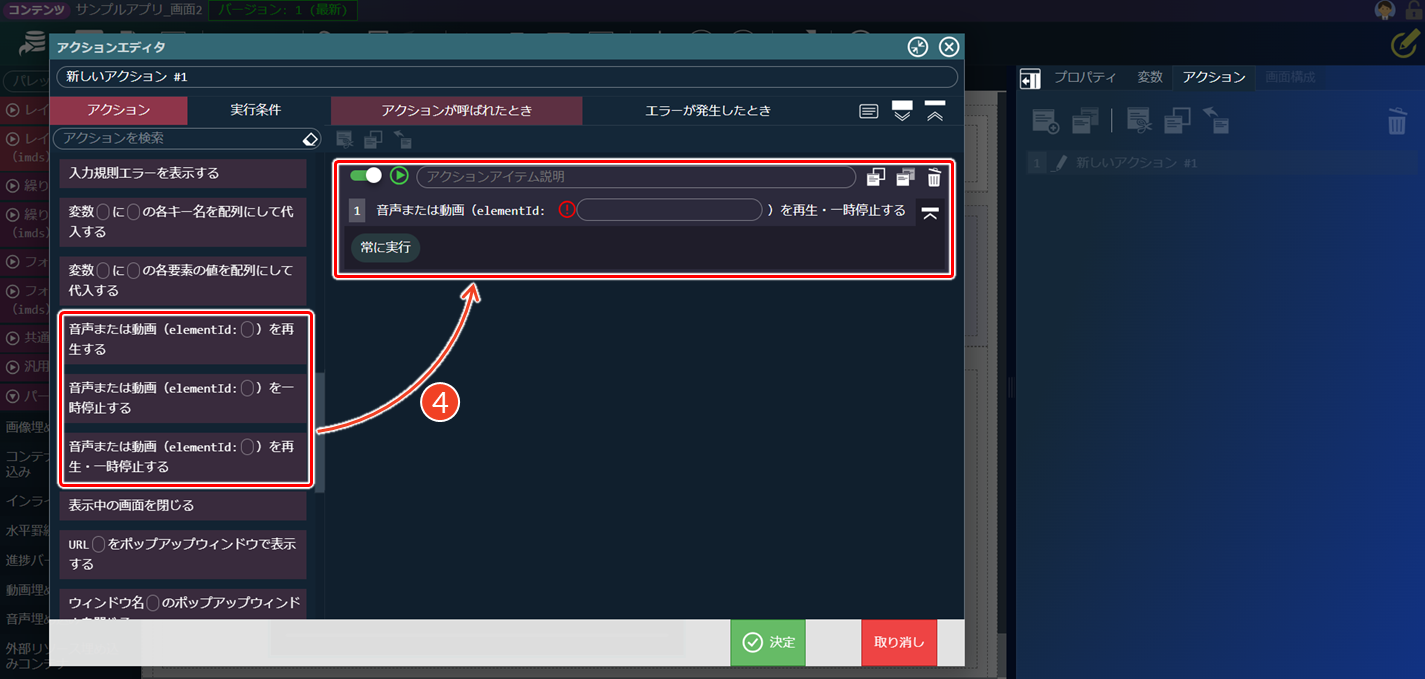Click the side panel collapse icon beside プロパティ
The height and width of the screenshot is (679, 1425).
point(1030,78)
